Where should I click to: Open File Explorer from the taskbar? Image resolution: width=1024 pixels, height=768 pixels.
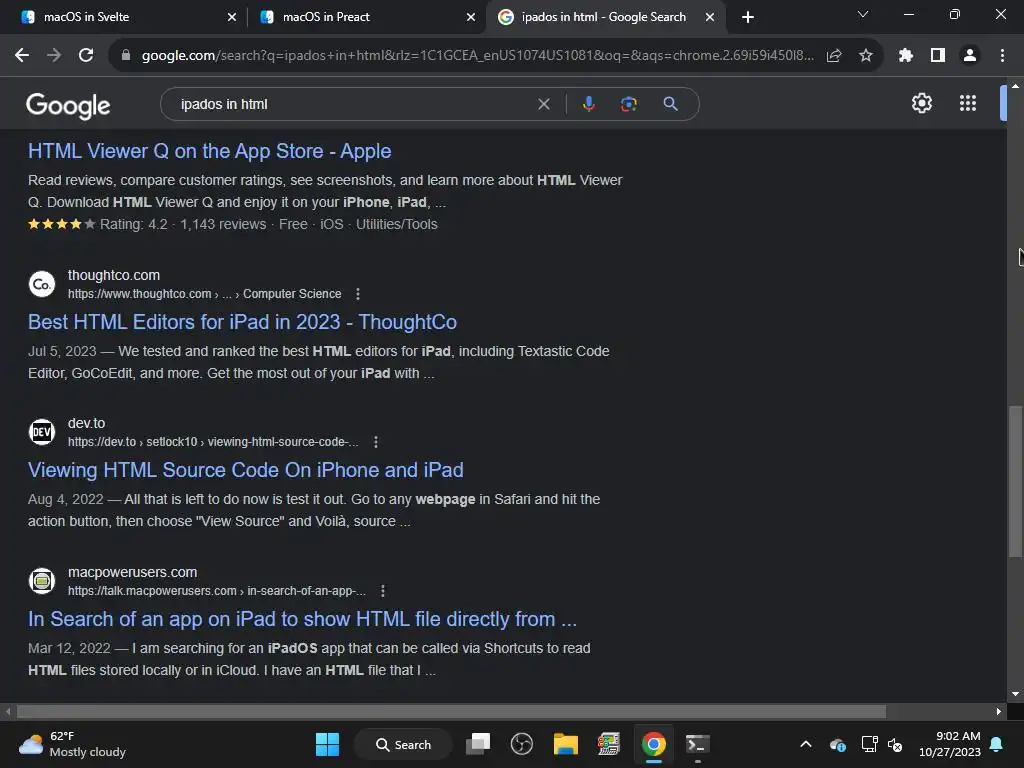(x=566, y=744)
